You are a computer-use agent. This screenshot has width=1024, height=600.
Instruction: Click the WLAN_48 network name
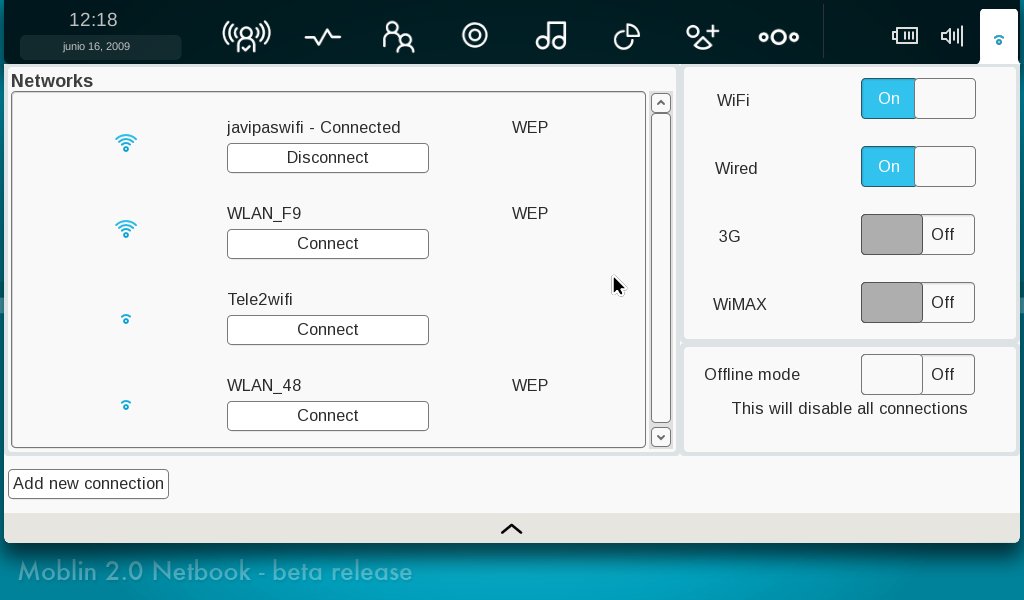264,386
